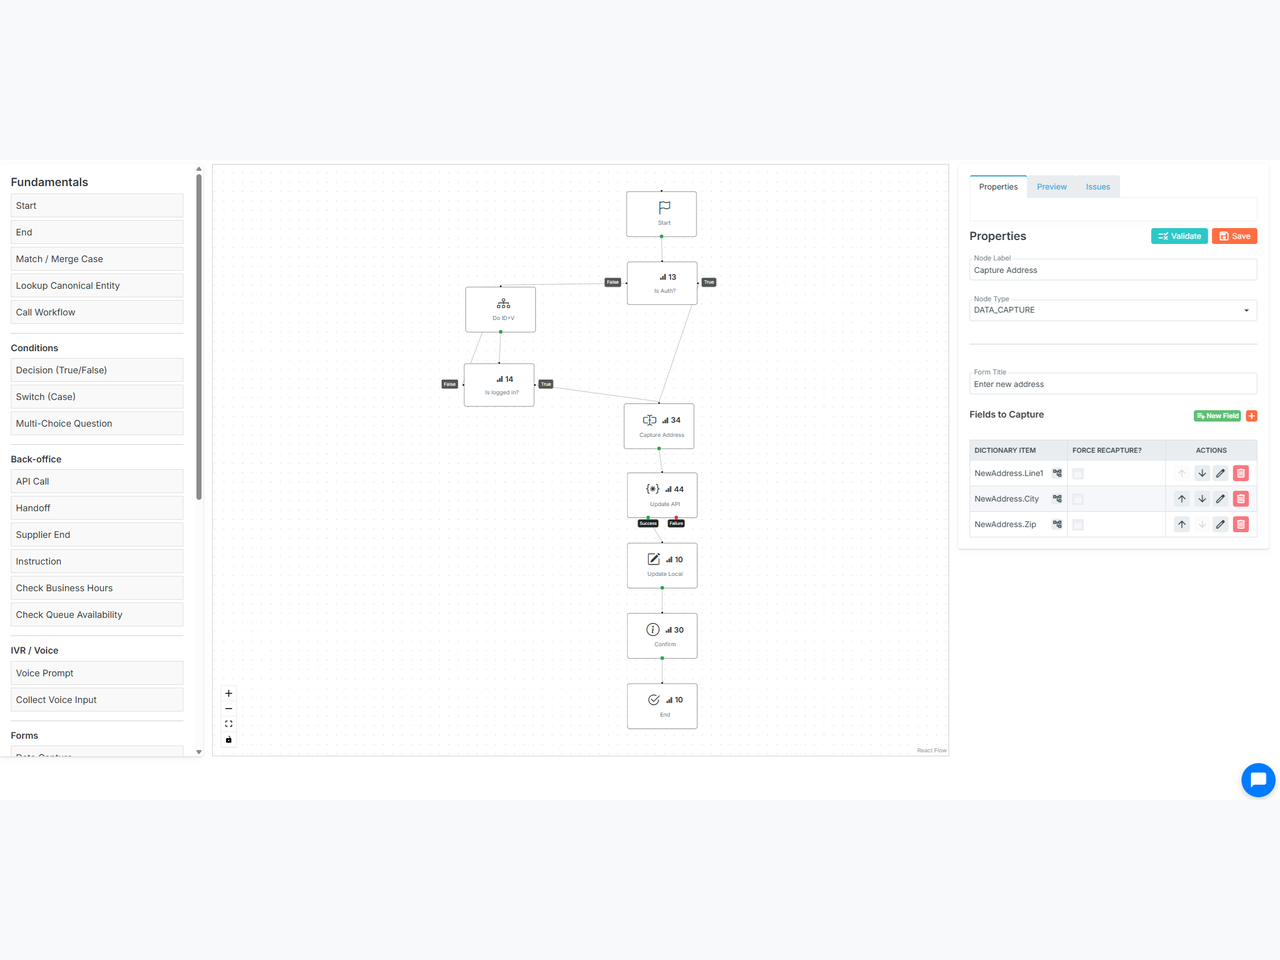Pick Voice Prompt from the IVR palette
Screen dimensions: 1280x960
pos(97,673)
